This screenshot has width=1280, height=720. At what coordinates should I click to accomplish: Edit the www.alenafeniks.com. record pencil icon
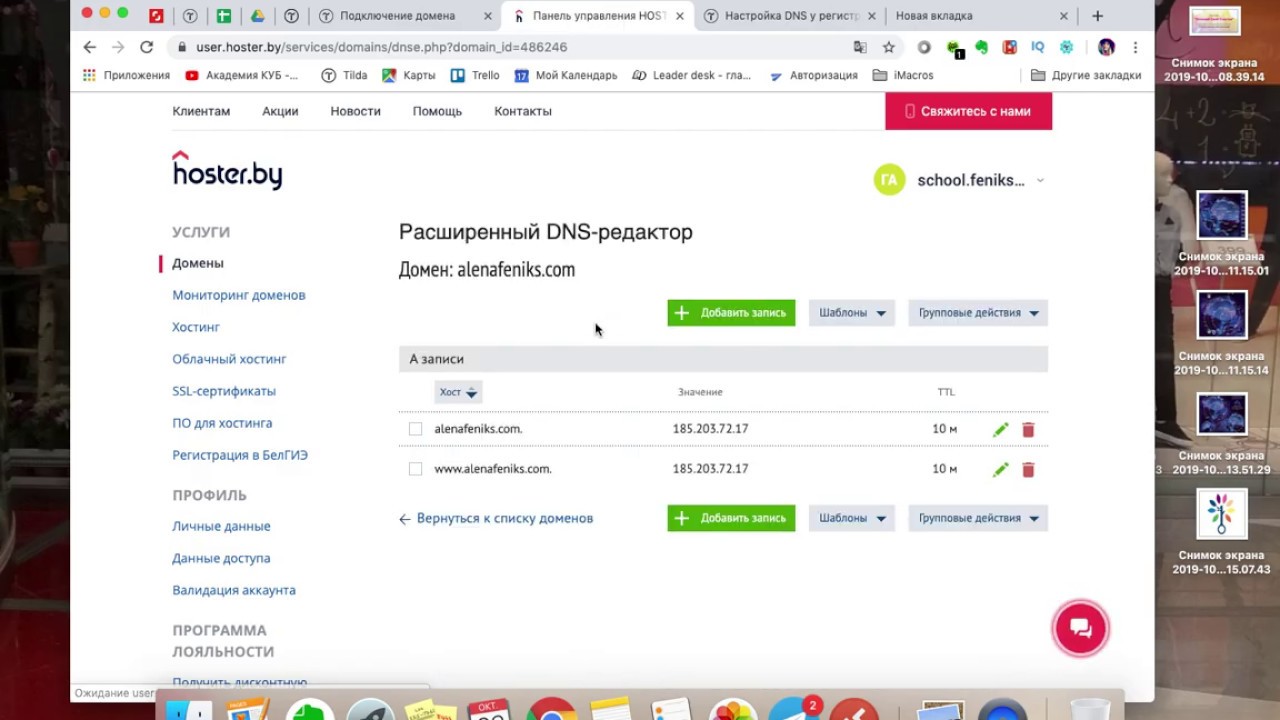pos(1001,469)
